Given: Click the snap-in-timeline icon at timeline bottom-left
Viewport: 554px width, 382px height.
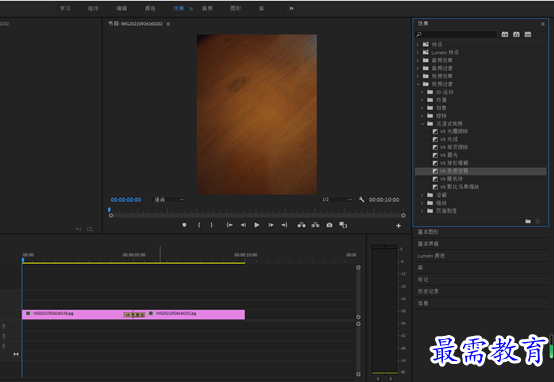Looking at the screenshot, I should [x=16, y=354].
